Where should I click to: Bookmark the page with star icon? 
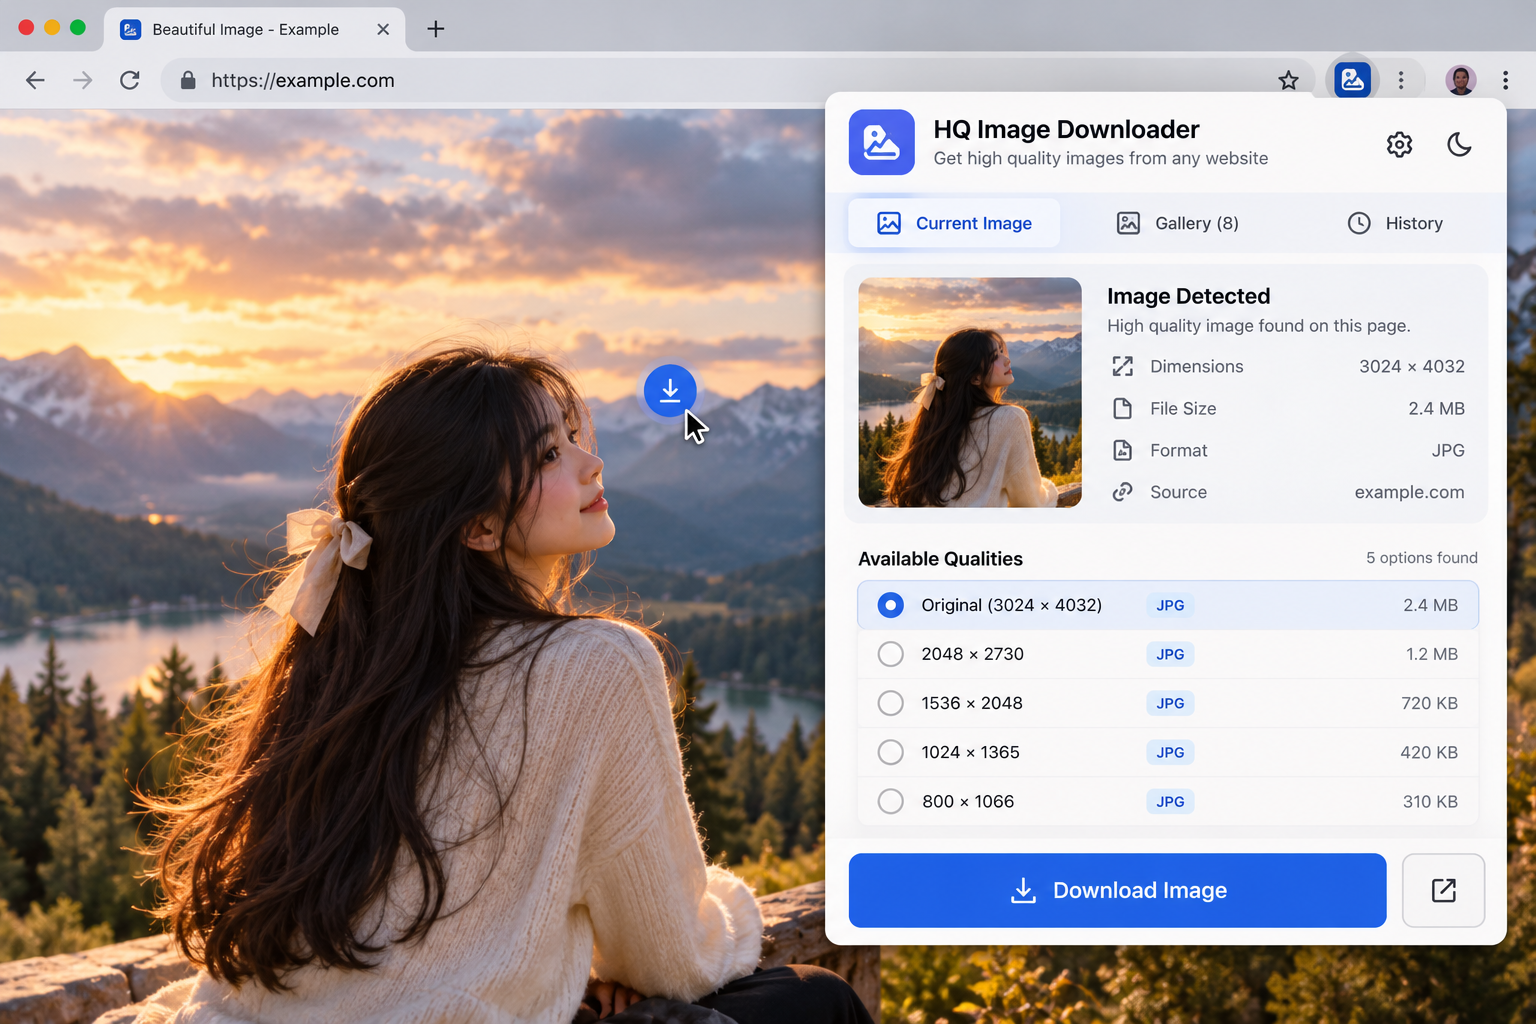tap(1288, 80)
